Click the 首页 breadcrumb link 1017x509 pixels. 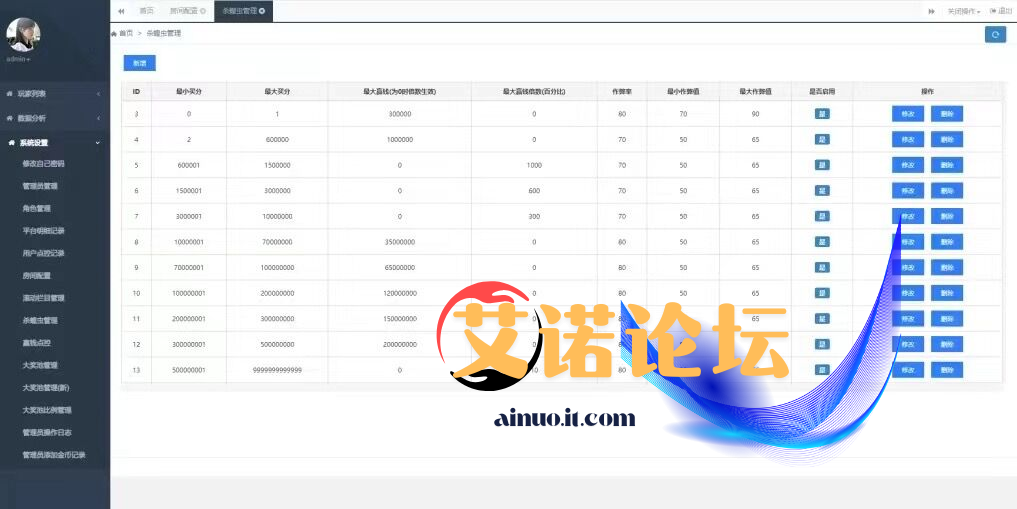(x=126, y=33)
